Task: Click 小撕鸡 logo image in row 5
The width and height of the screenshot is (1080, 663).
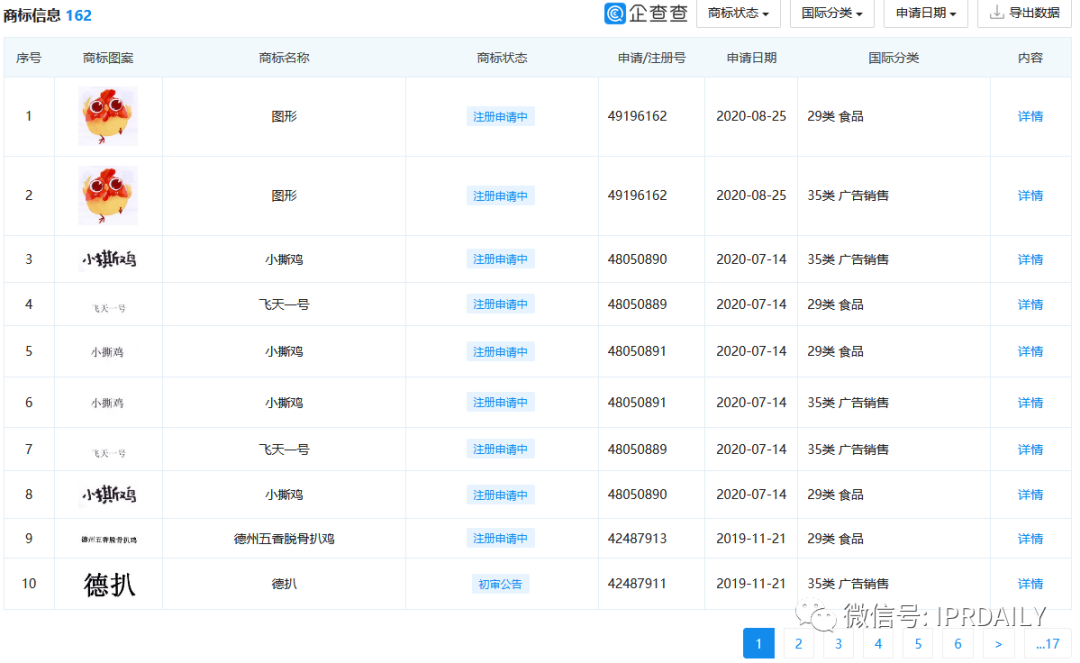Action: click(x=107, y=352)
